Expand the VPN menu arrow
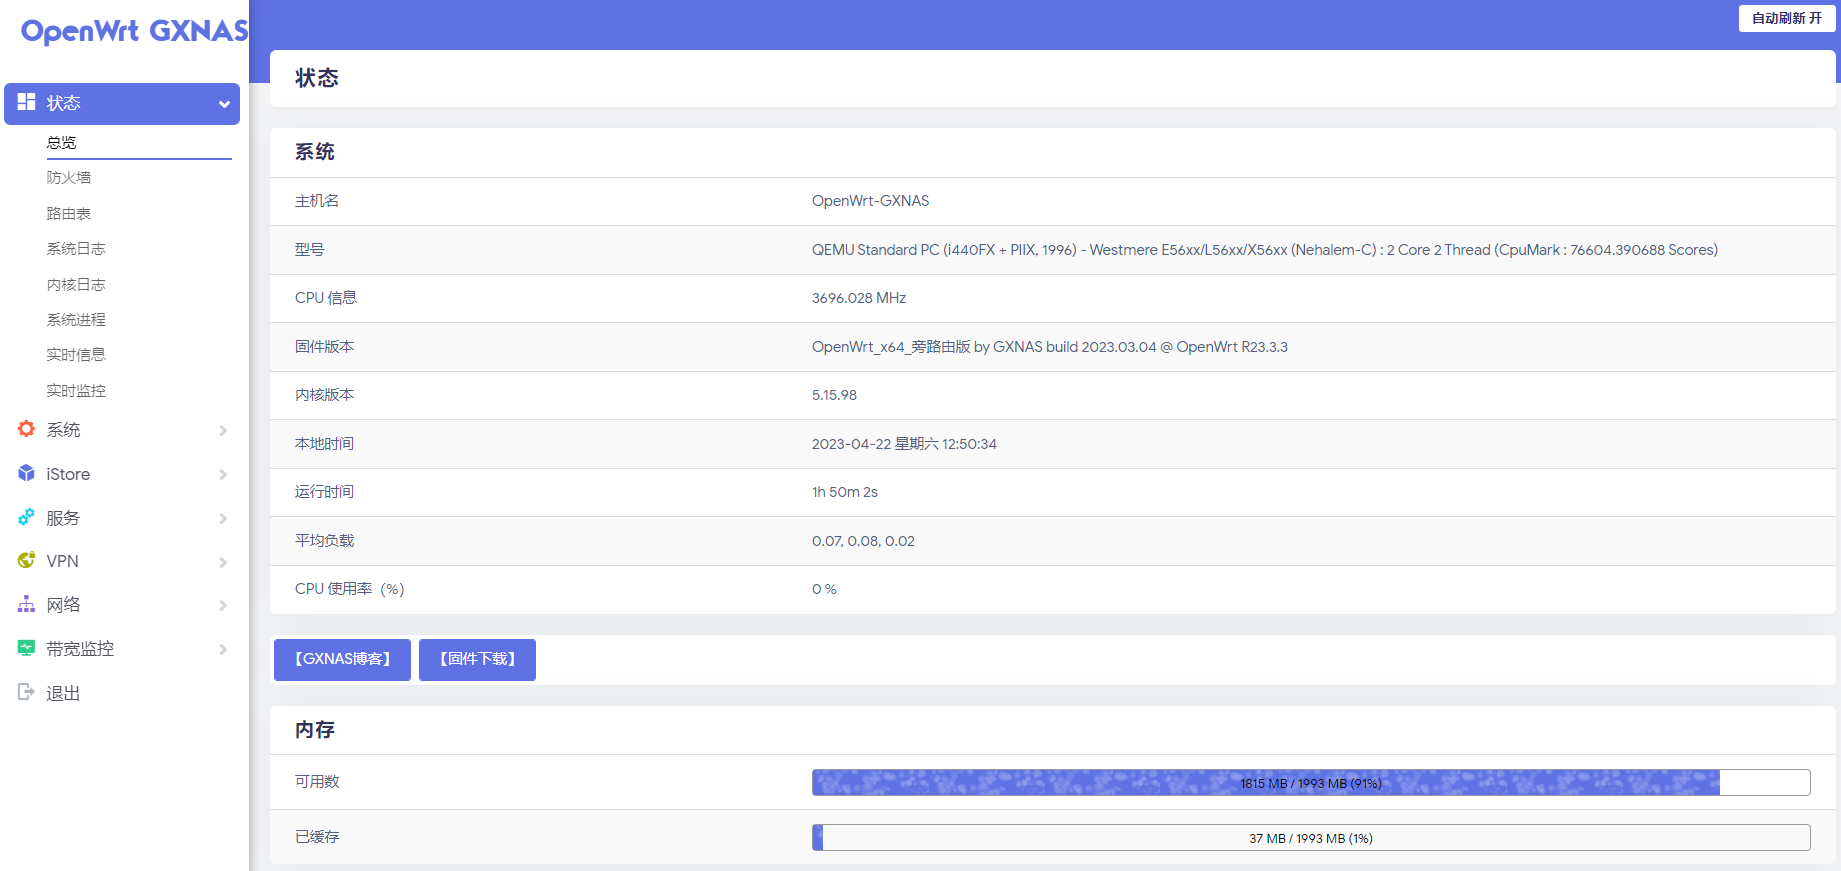 tap(223, 562)
